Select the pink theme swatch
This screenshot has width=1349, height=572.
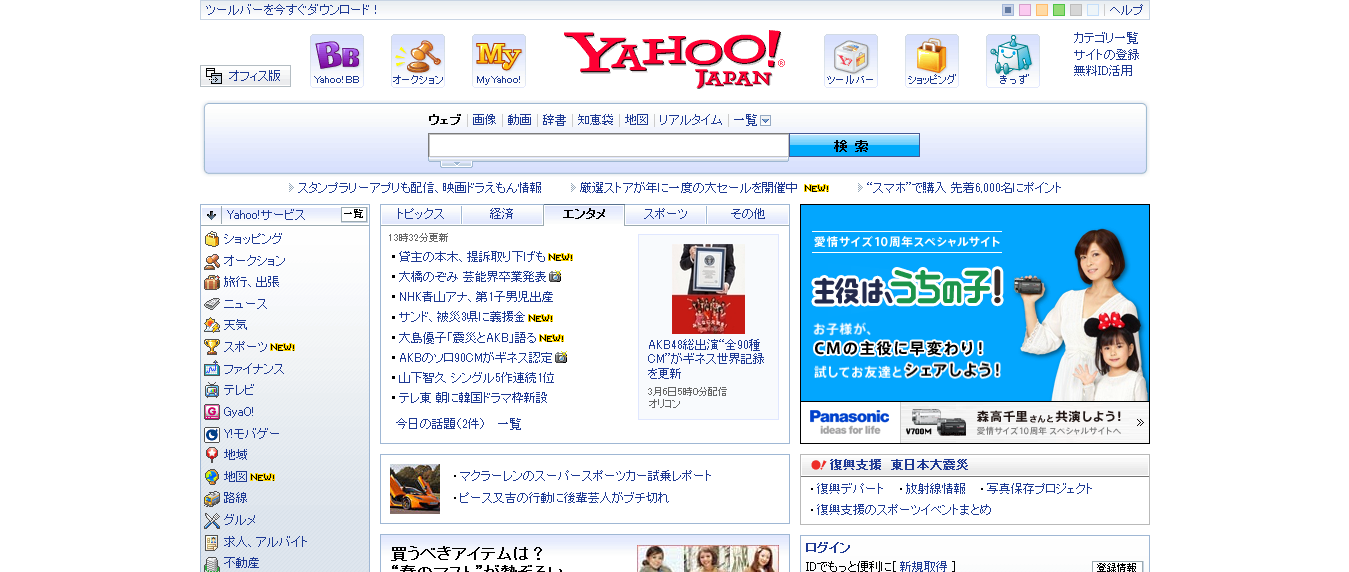(1025, 10)
